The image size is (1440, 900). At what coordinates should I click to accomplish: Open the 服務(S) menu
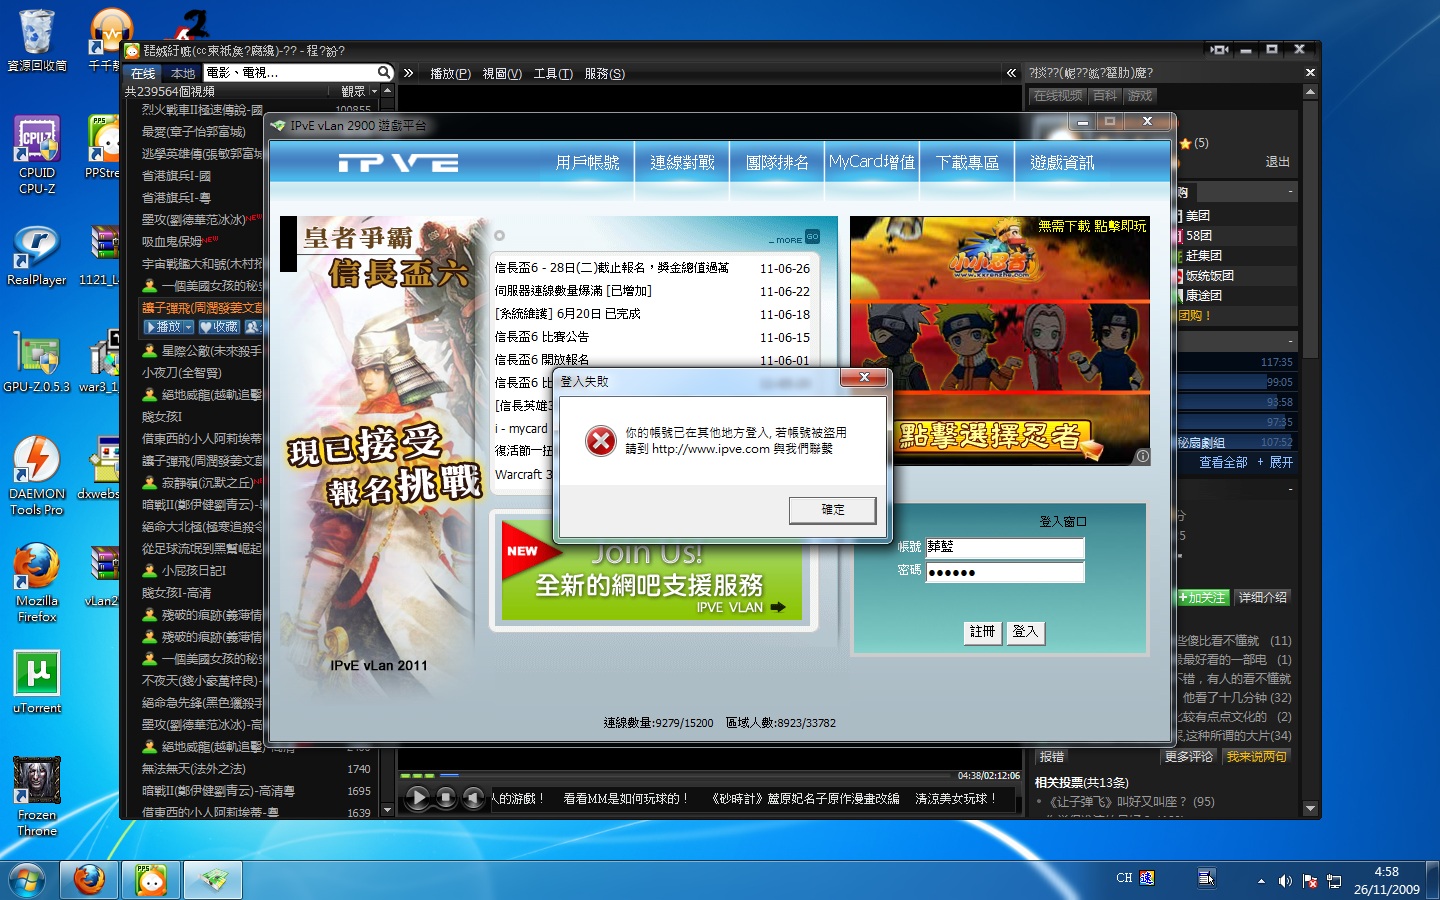pos(605,73)
